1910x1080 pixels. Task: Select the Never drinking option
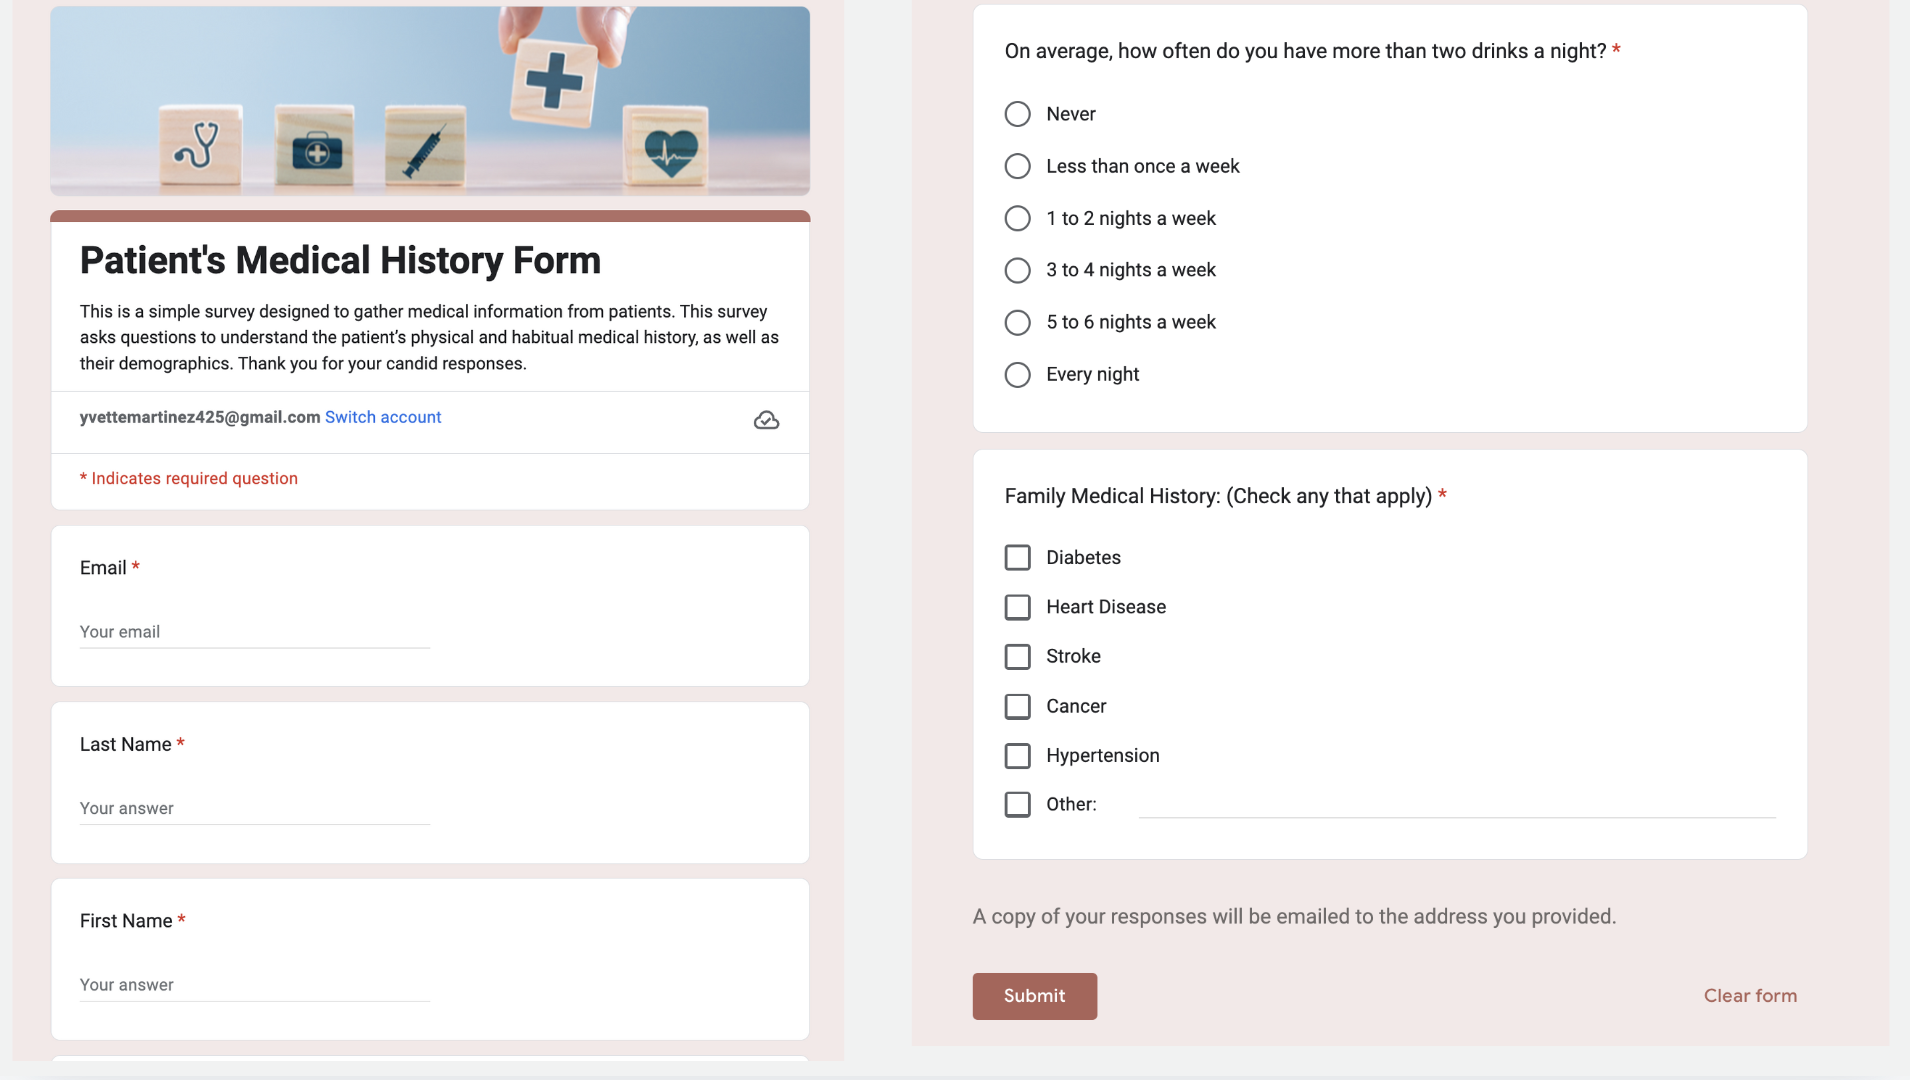point(1017,114)
